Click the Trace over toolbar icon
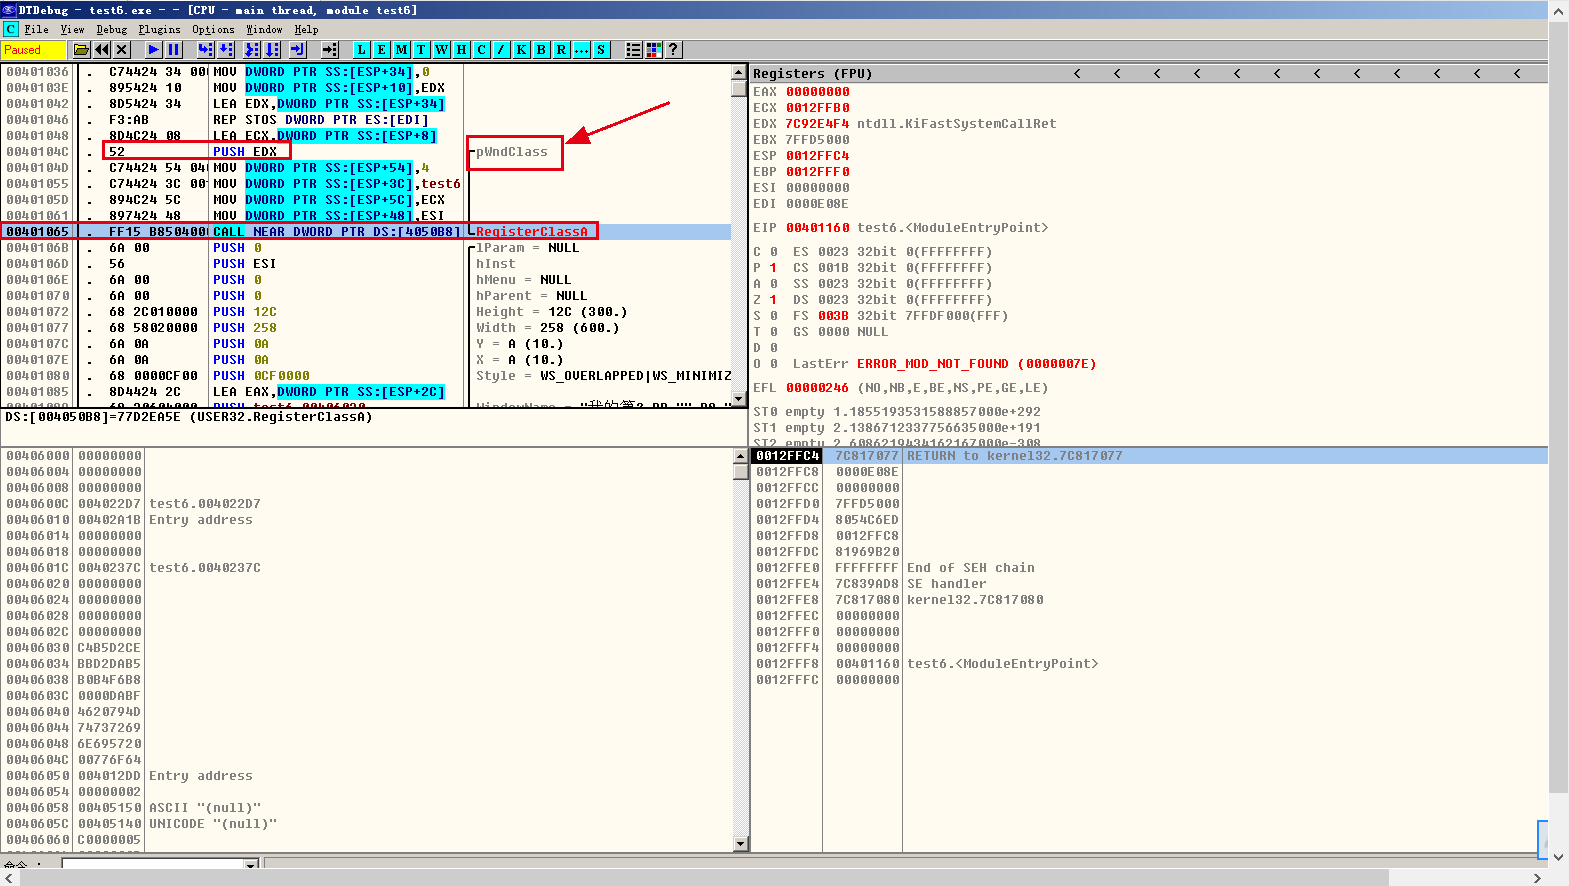The width and height of the screenshot is (1569, 886). point(272,49)
